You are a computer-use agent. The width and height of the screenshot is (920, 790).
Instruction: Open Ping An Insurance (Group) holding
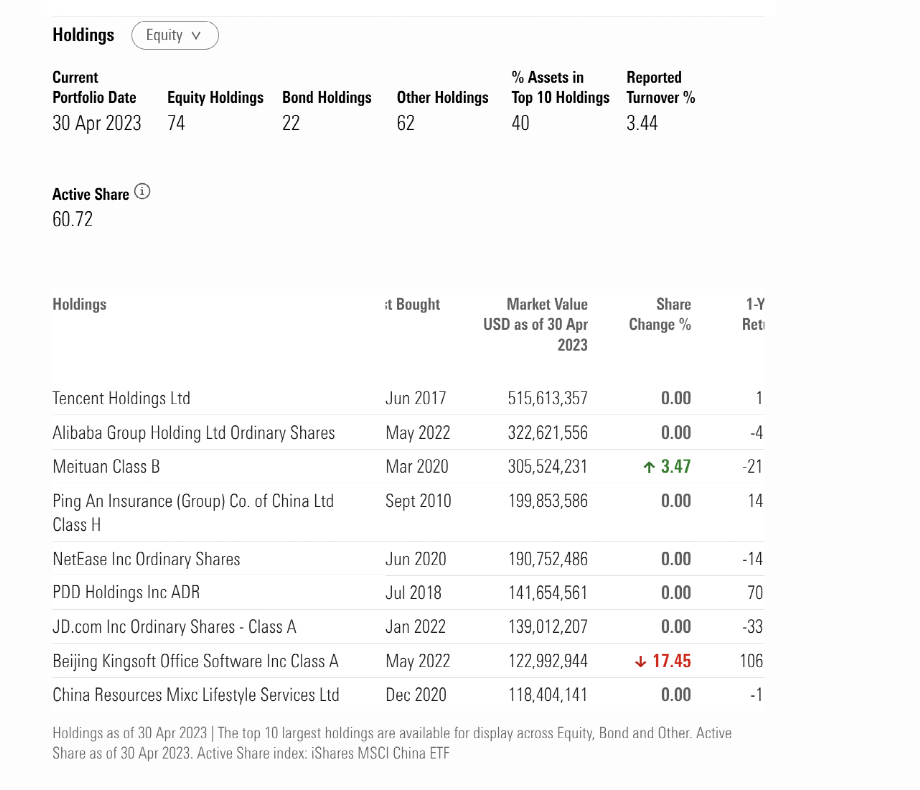pyautogui.click(x=193, y=501)
